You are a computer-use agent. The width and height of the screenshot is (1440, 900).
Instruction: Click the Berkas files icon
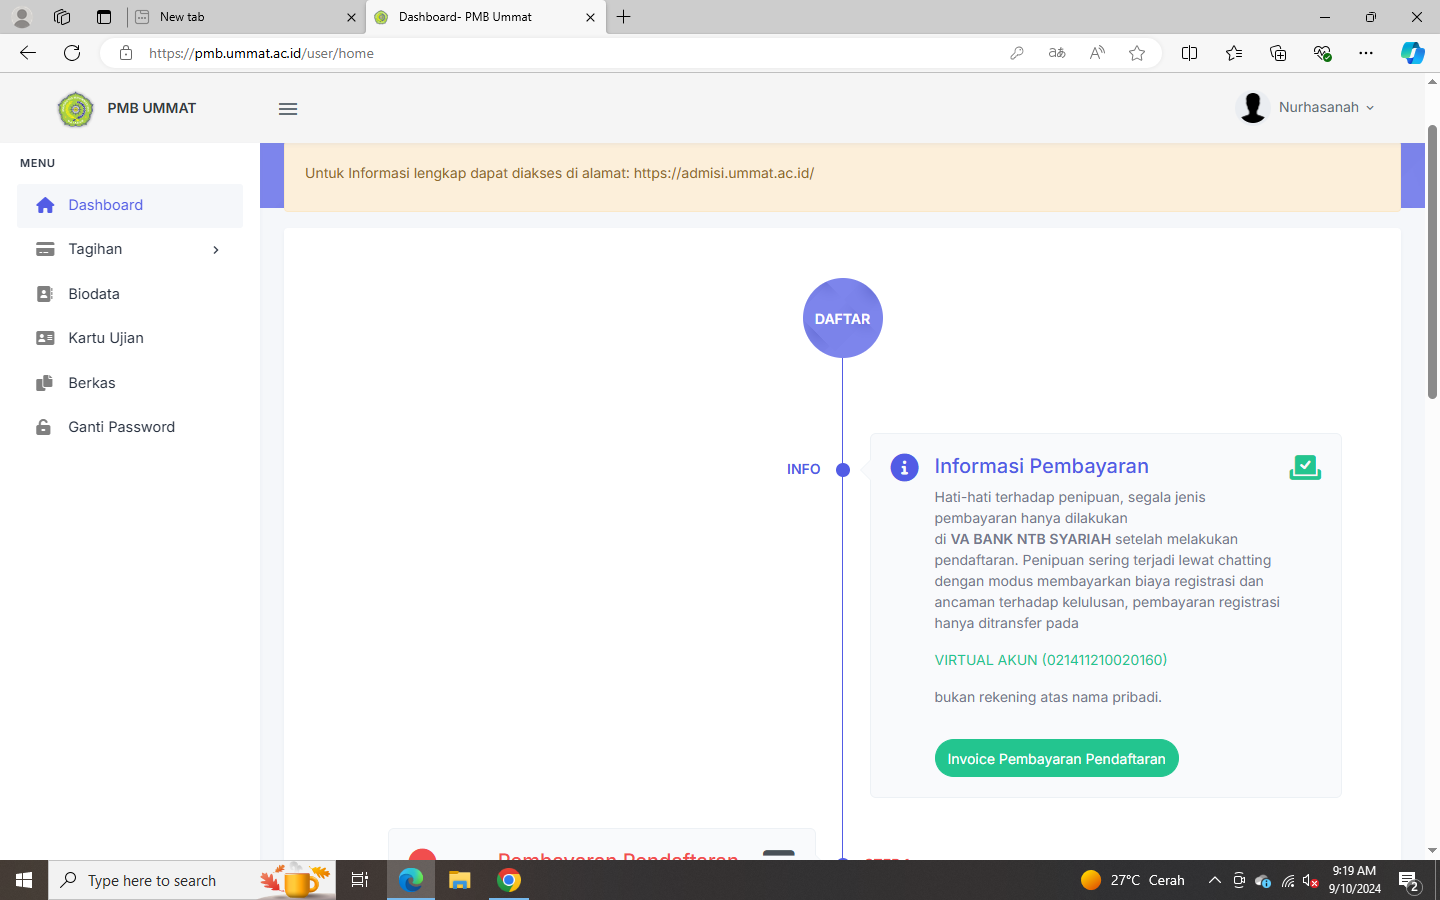(x=45, y=383)
